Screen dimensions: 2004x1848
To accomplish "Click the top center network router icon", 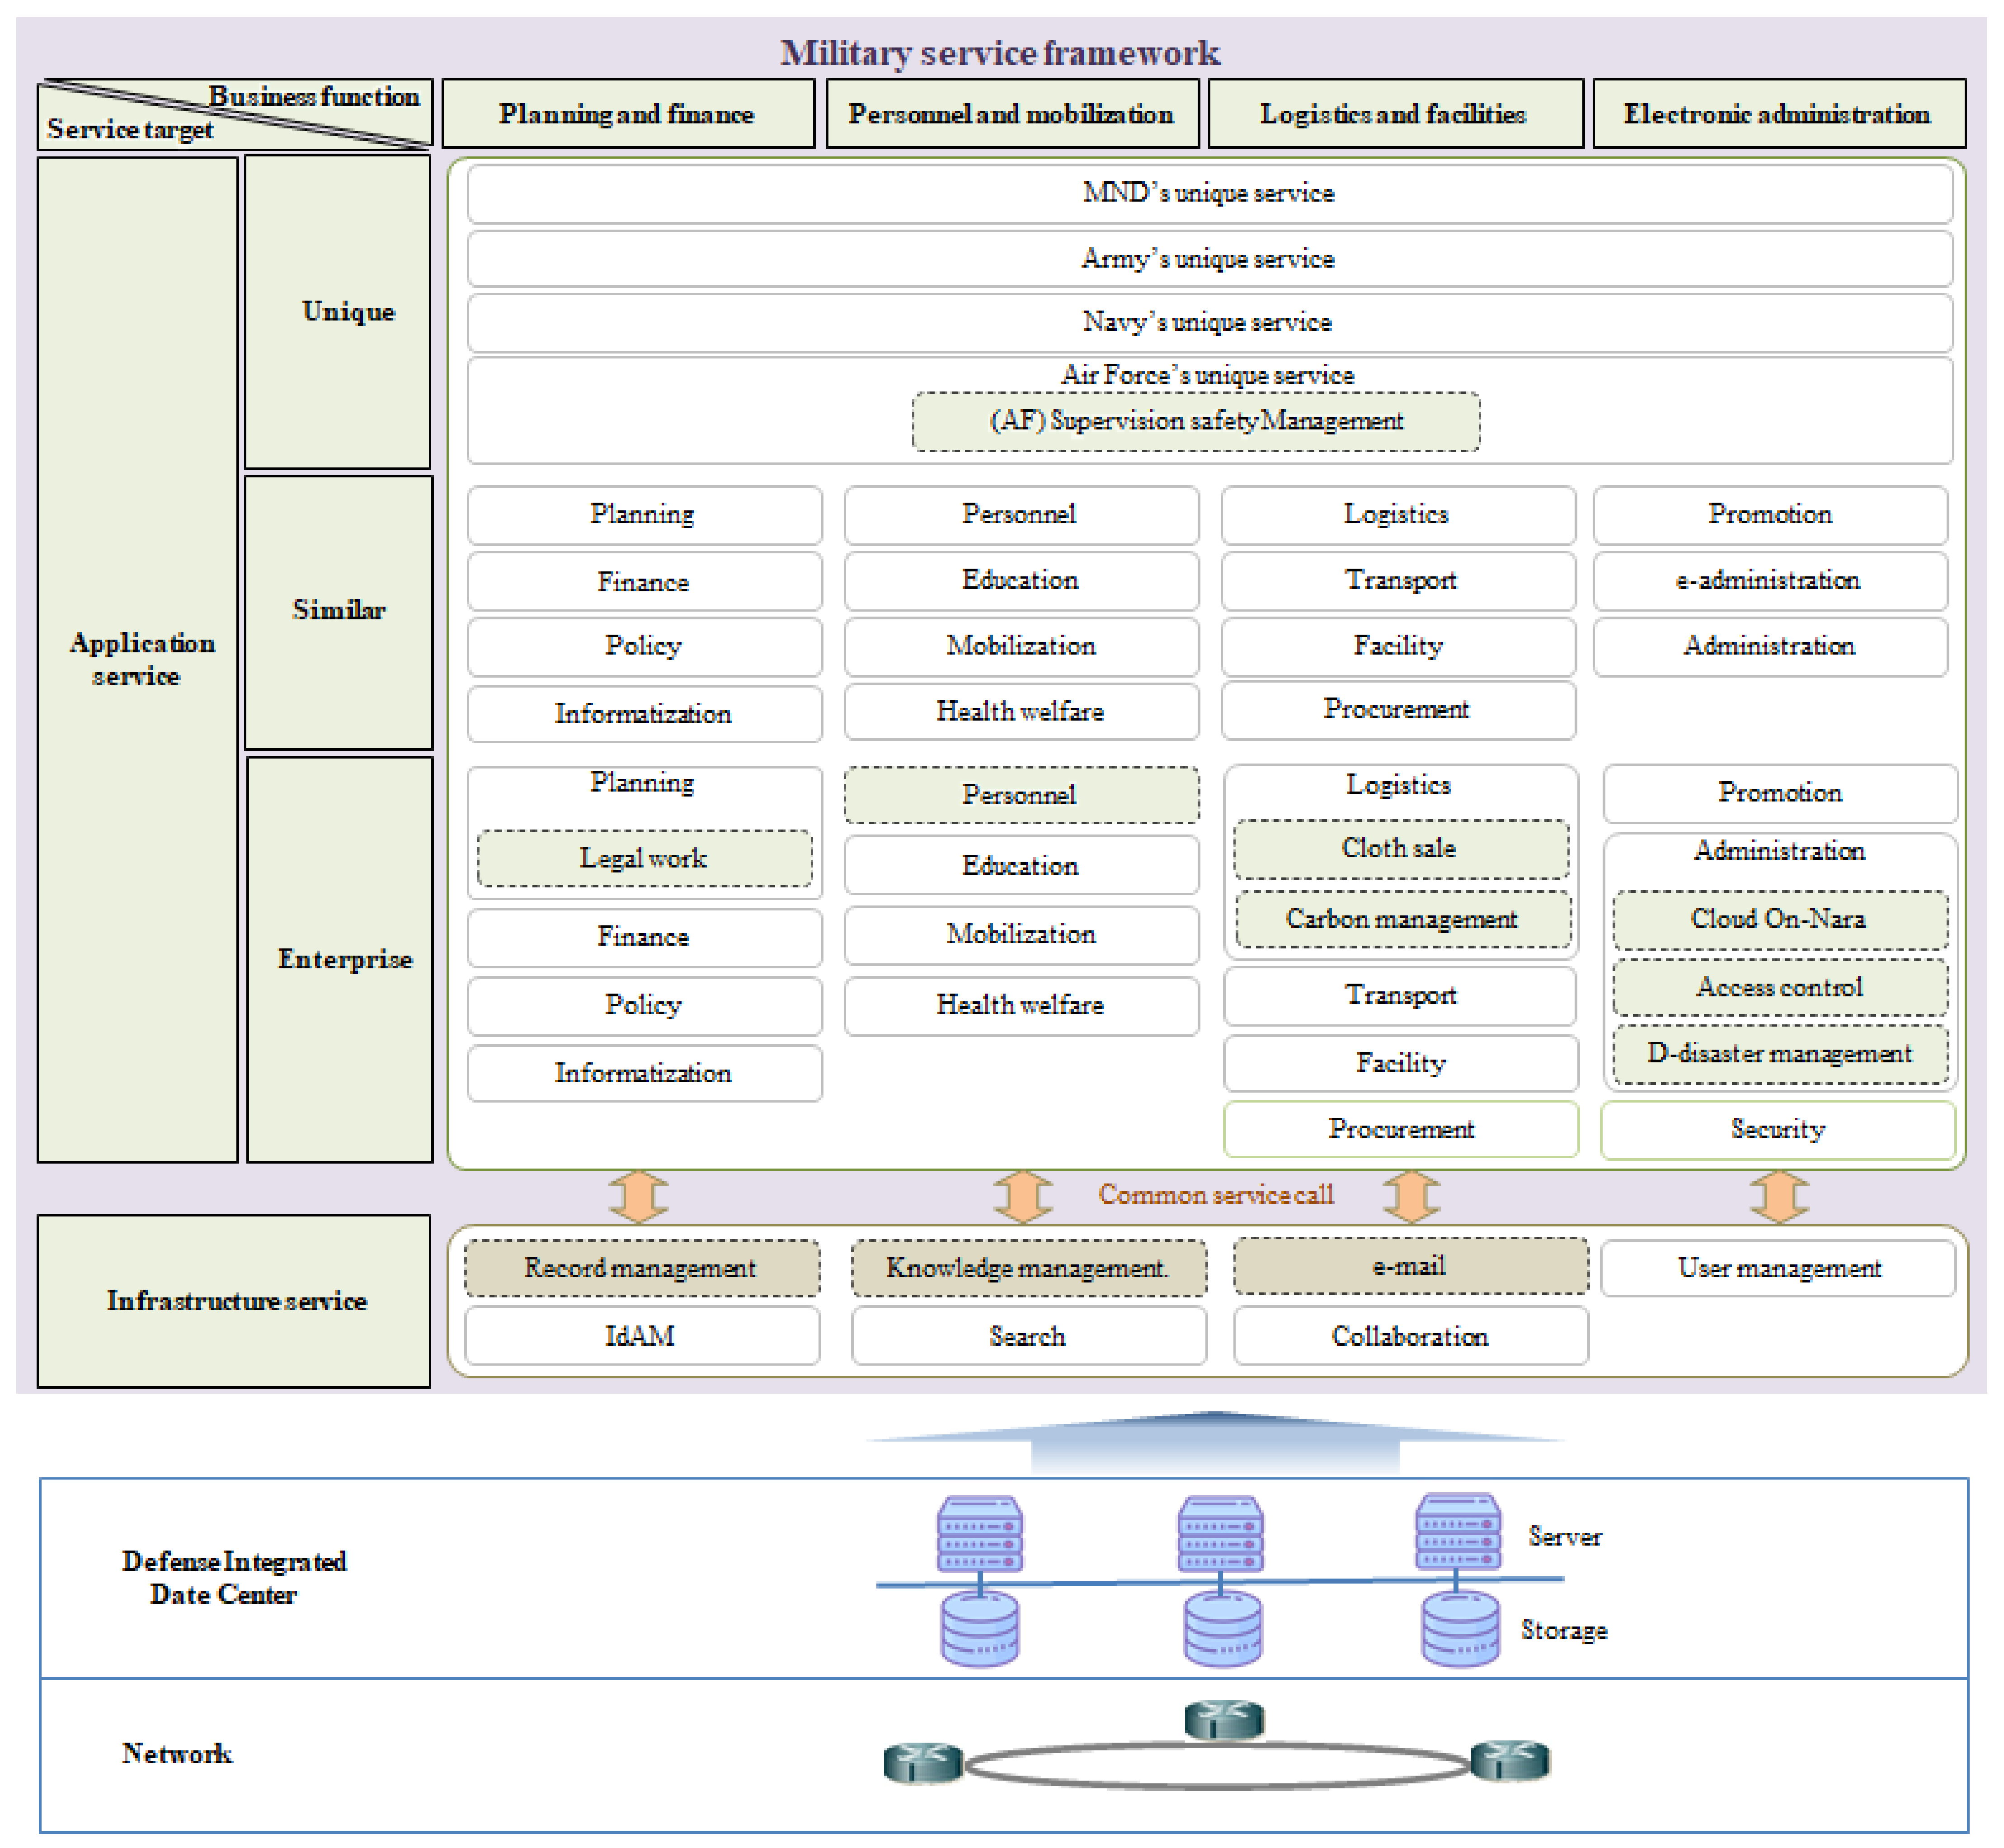I will (x=1223, y=1719).
